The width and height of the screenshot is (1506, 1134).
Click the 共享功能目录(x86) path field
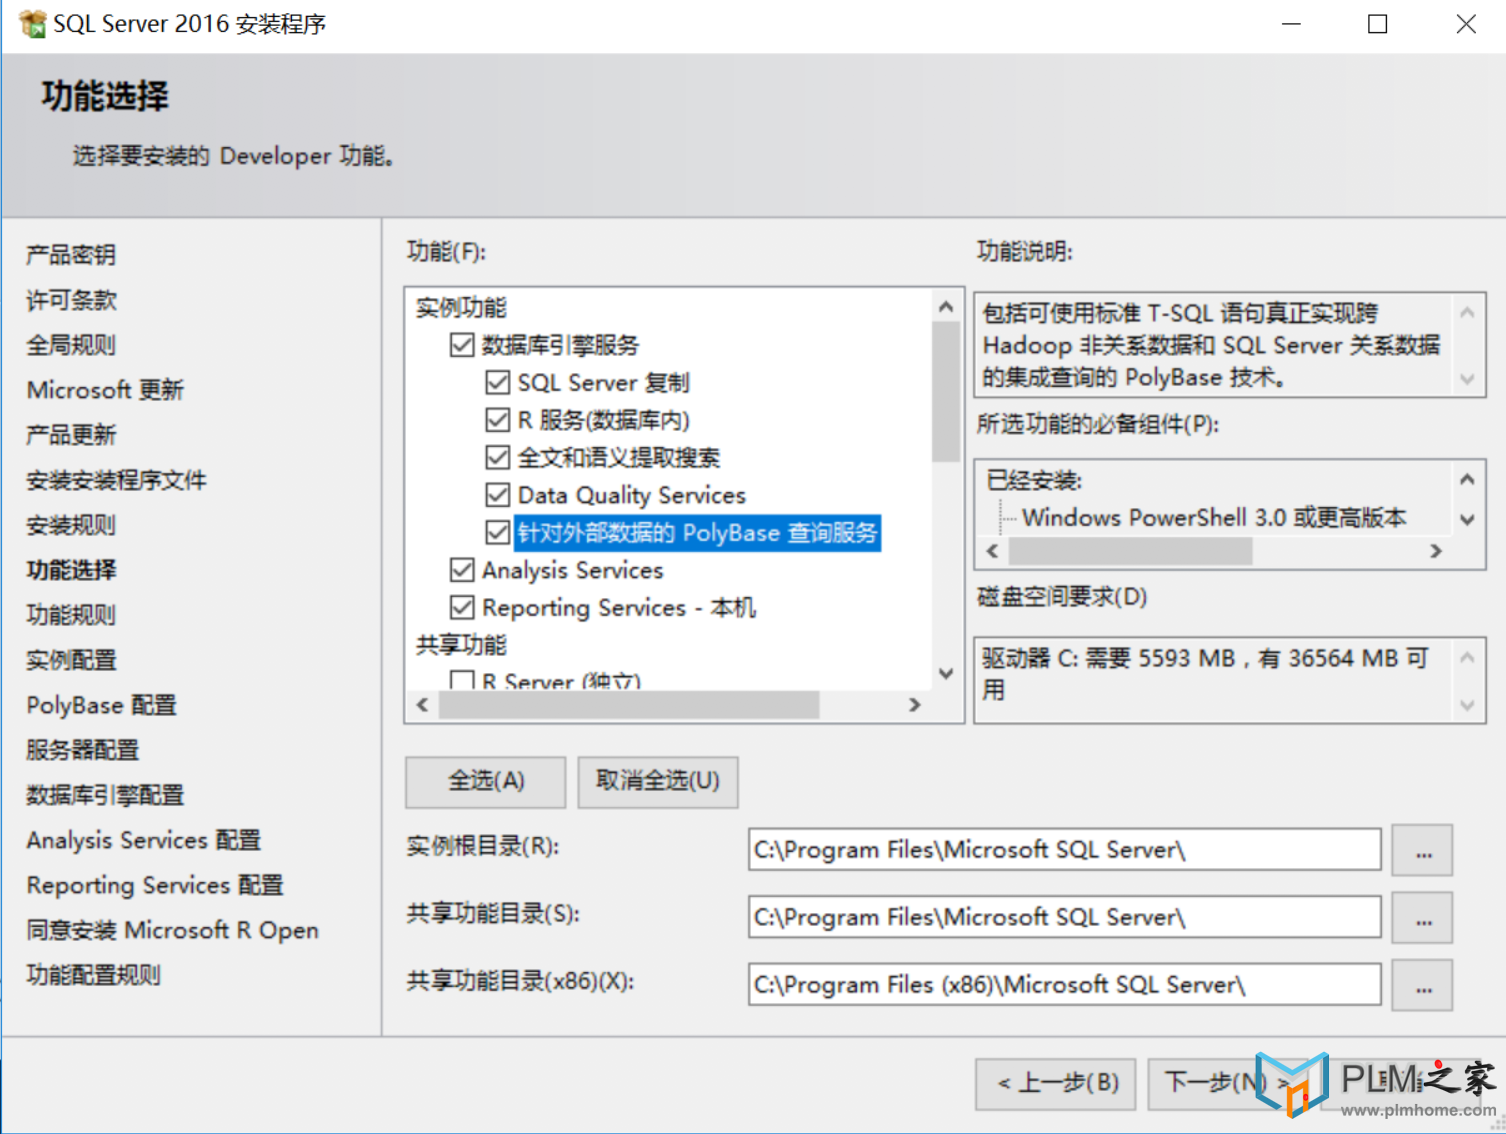pyautogui.click(x=1064, y=985)
